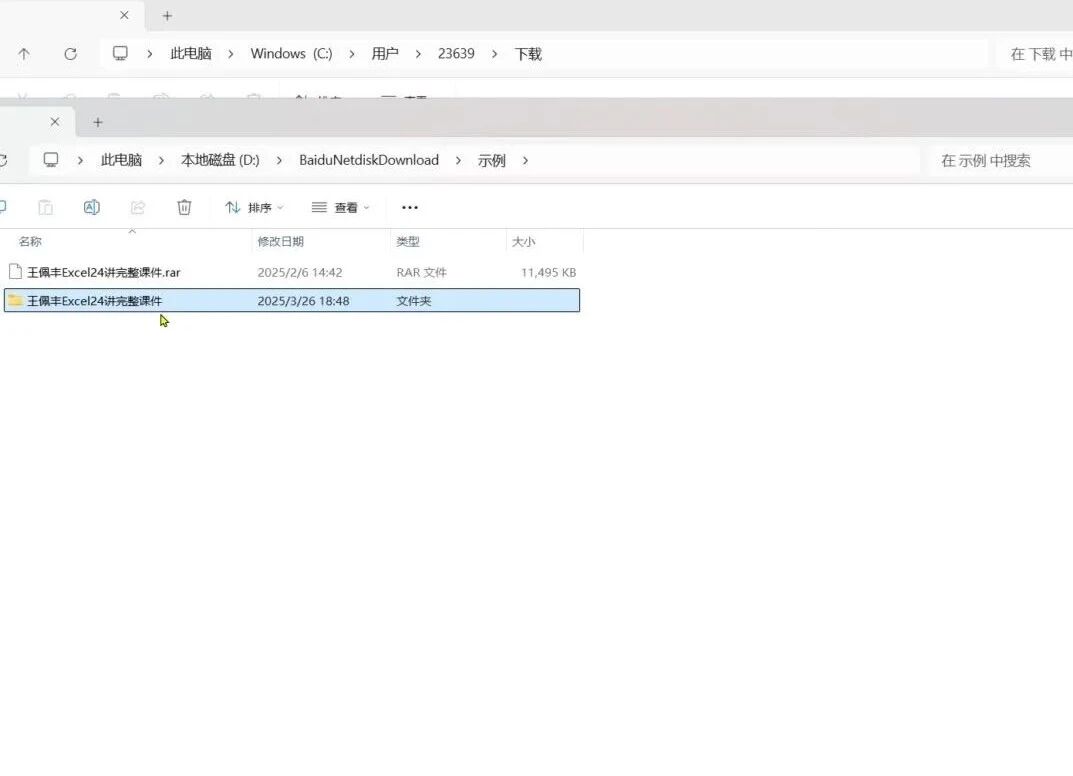Image resolution: width=1073 pixels, height=776 pixels.
Task: Expand chevron after 用户 breadcrumb
Action: point(418,53)
